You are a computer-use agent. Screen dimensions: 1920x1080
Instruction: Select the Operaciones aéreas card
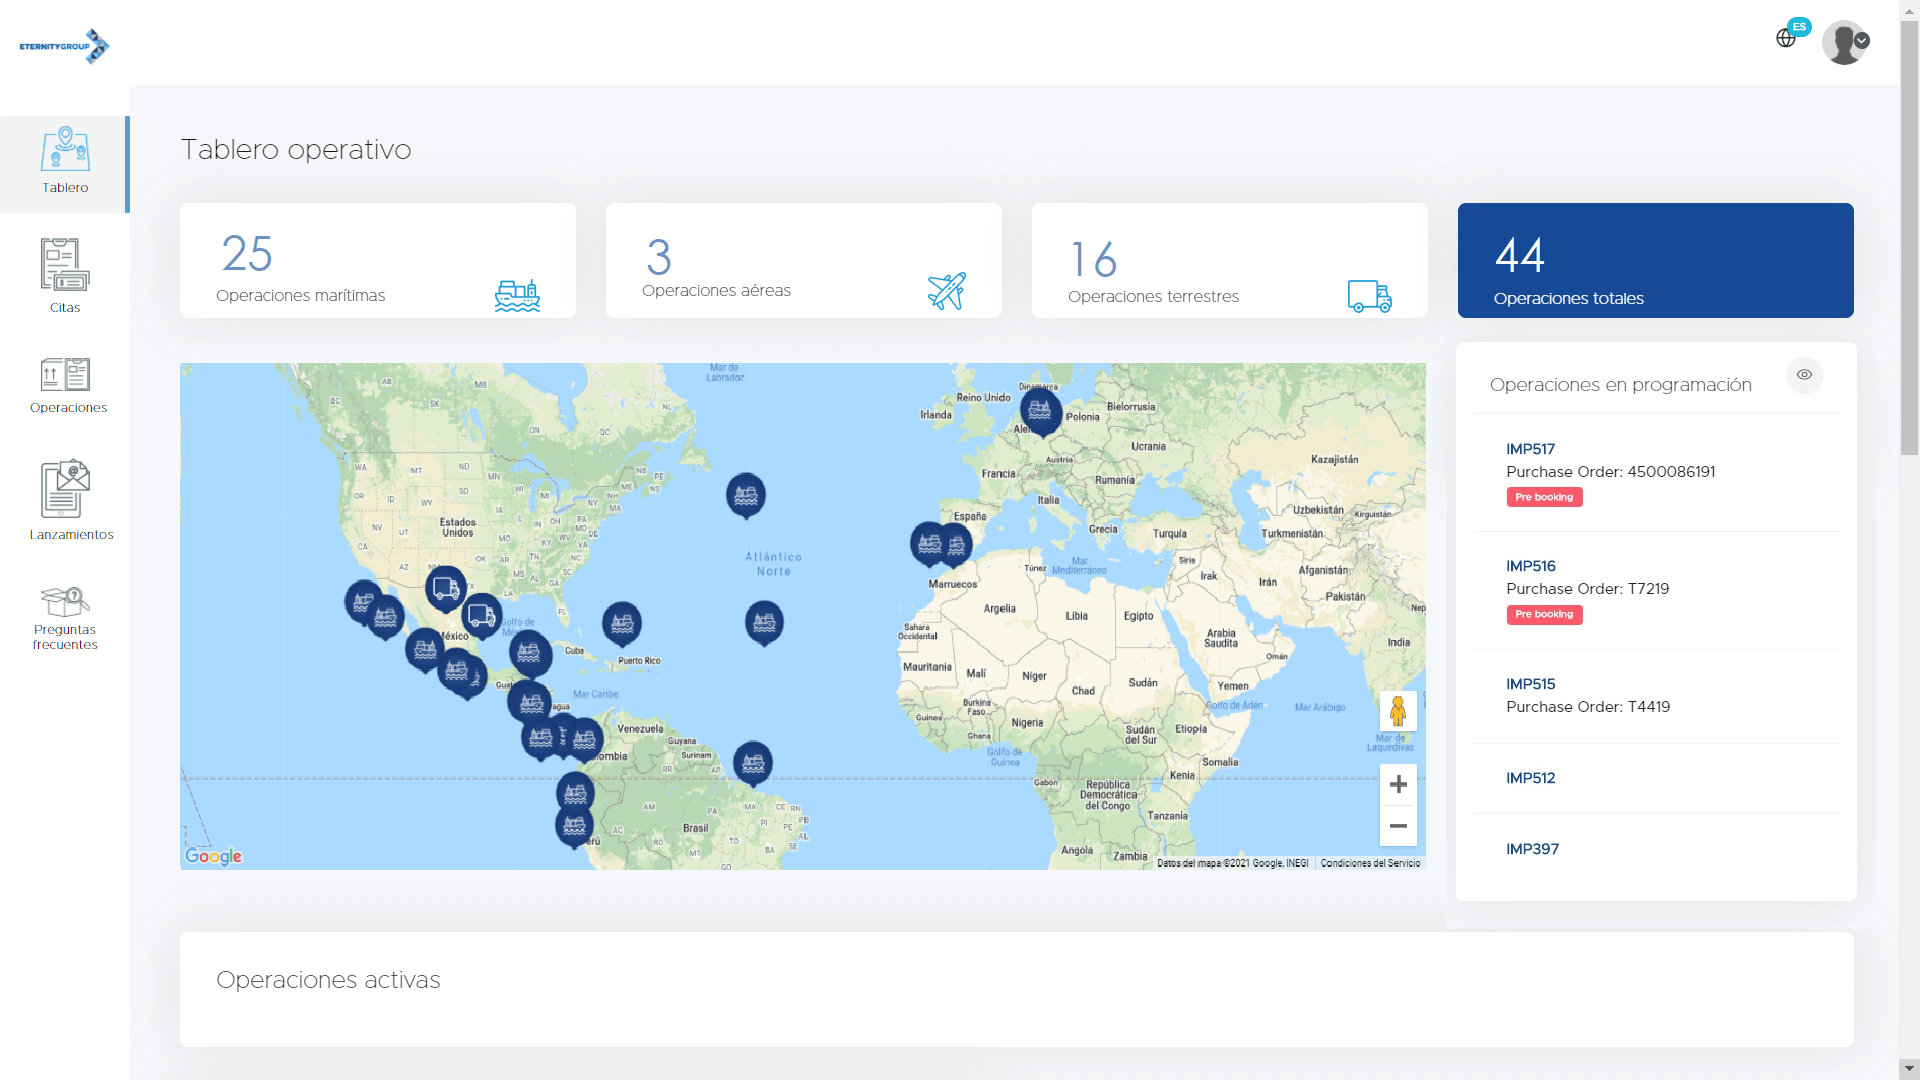pyautogui.click(x=804, y=260)
